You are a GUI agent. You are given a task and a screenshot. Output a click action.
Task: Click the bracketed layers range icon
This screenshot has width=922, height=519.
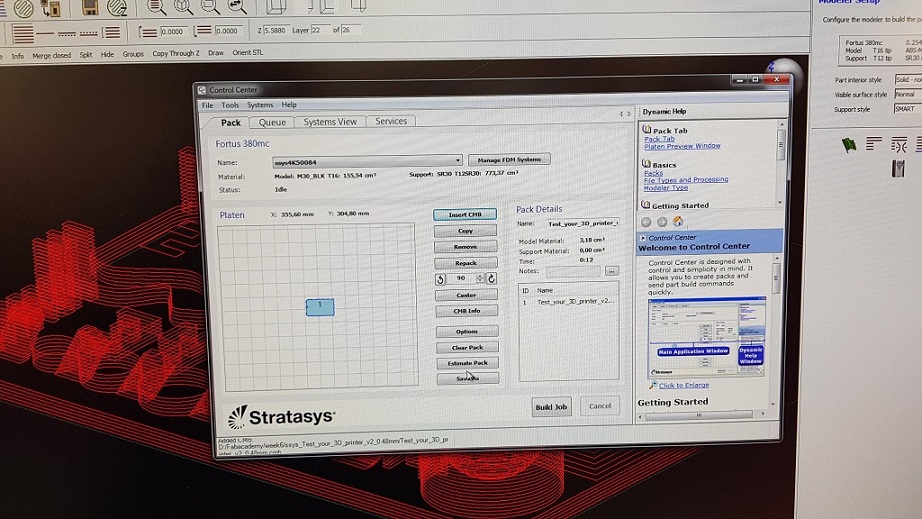click(x=111, y=33)
